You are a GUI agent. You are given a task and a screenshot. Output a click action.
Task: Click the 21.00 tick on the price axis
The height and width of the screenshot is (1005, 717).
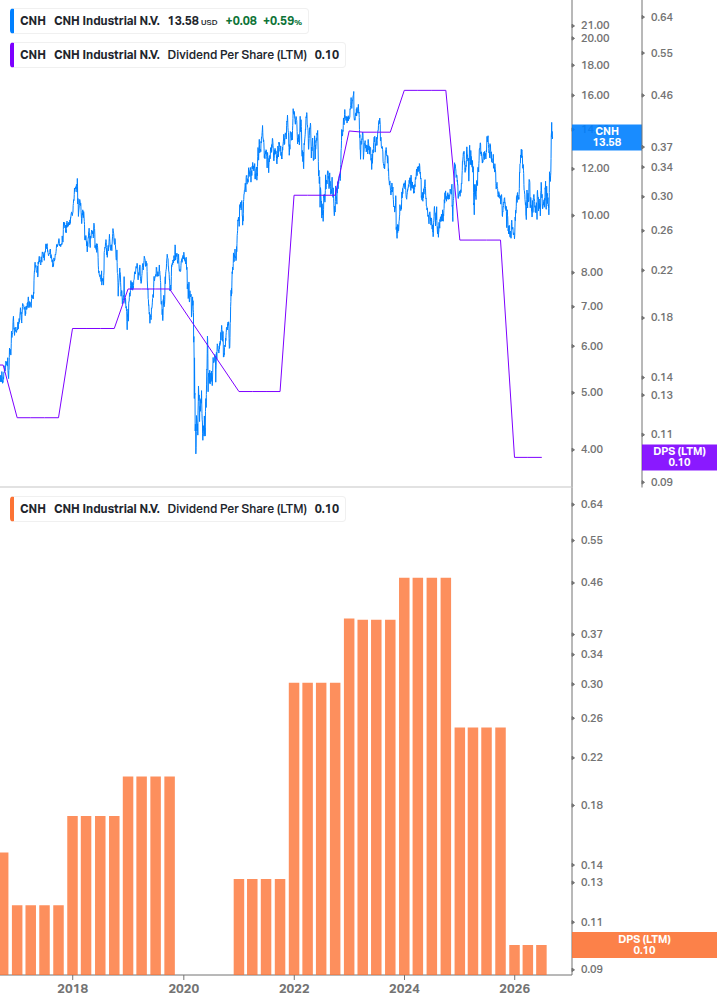tap(595, 25)
